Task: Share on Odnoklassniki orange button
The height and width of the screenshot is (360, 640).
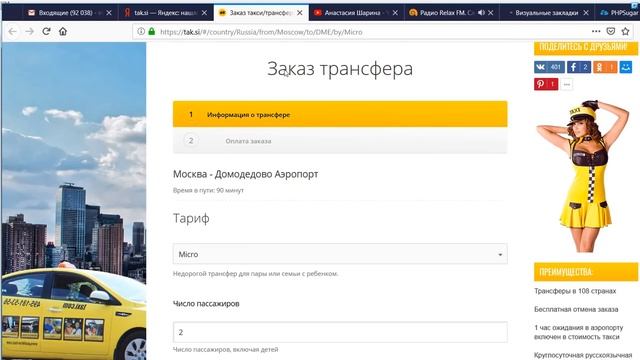Action: [x=605, y=67]
